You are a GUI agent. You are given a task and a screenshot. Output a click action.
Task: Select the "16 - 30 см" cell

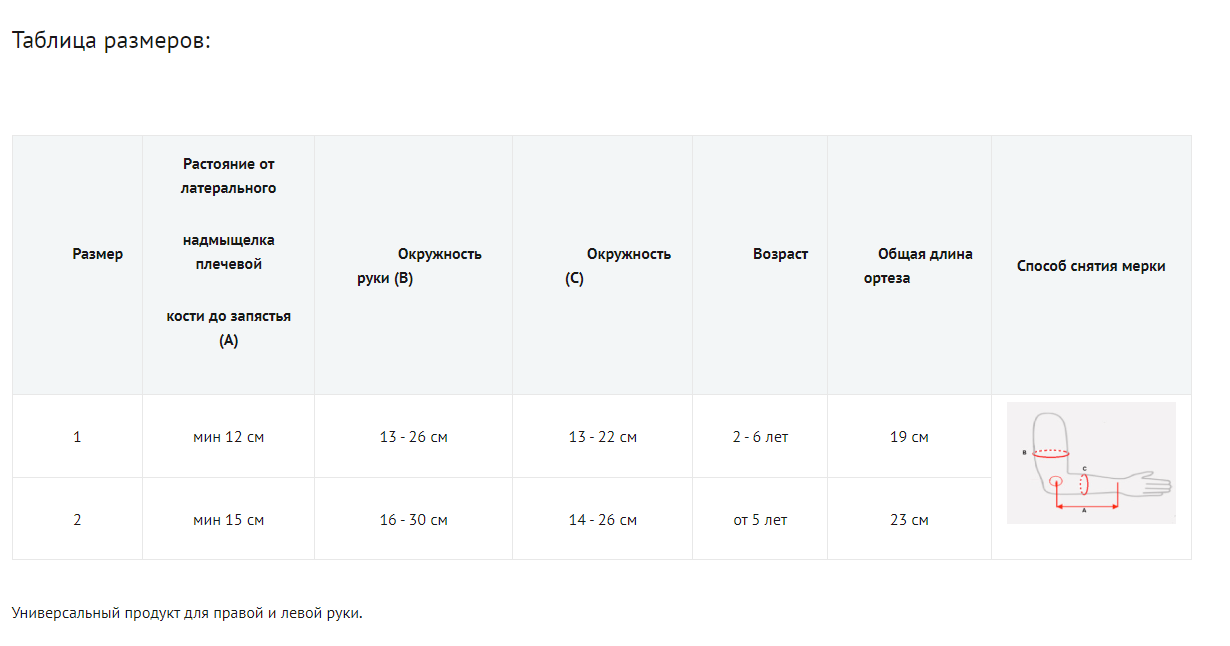pyautogui.click(x=413, y=520)
